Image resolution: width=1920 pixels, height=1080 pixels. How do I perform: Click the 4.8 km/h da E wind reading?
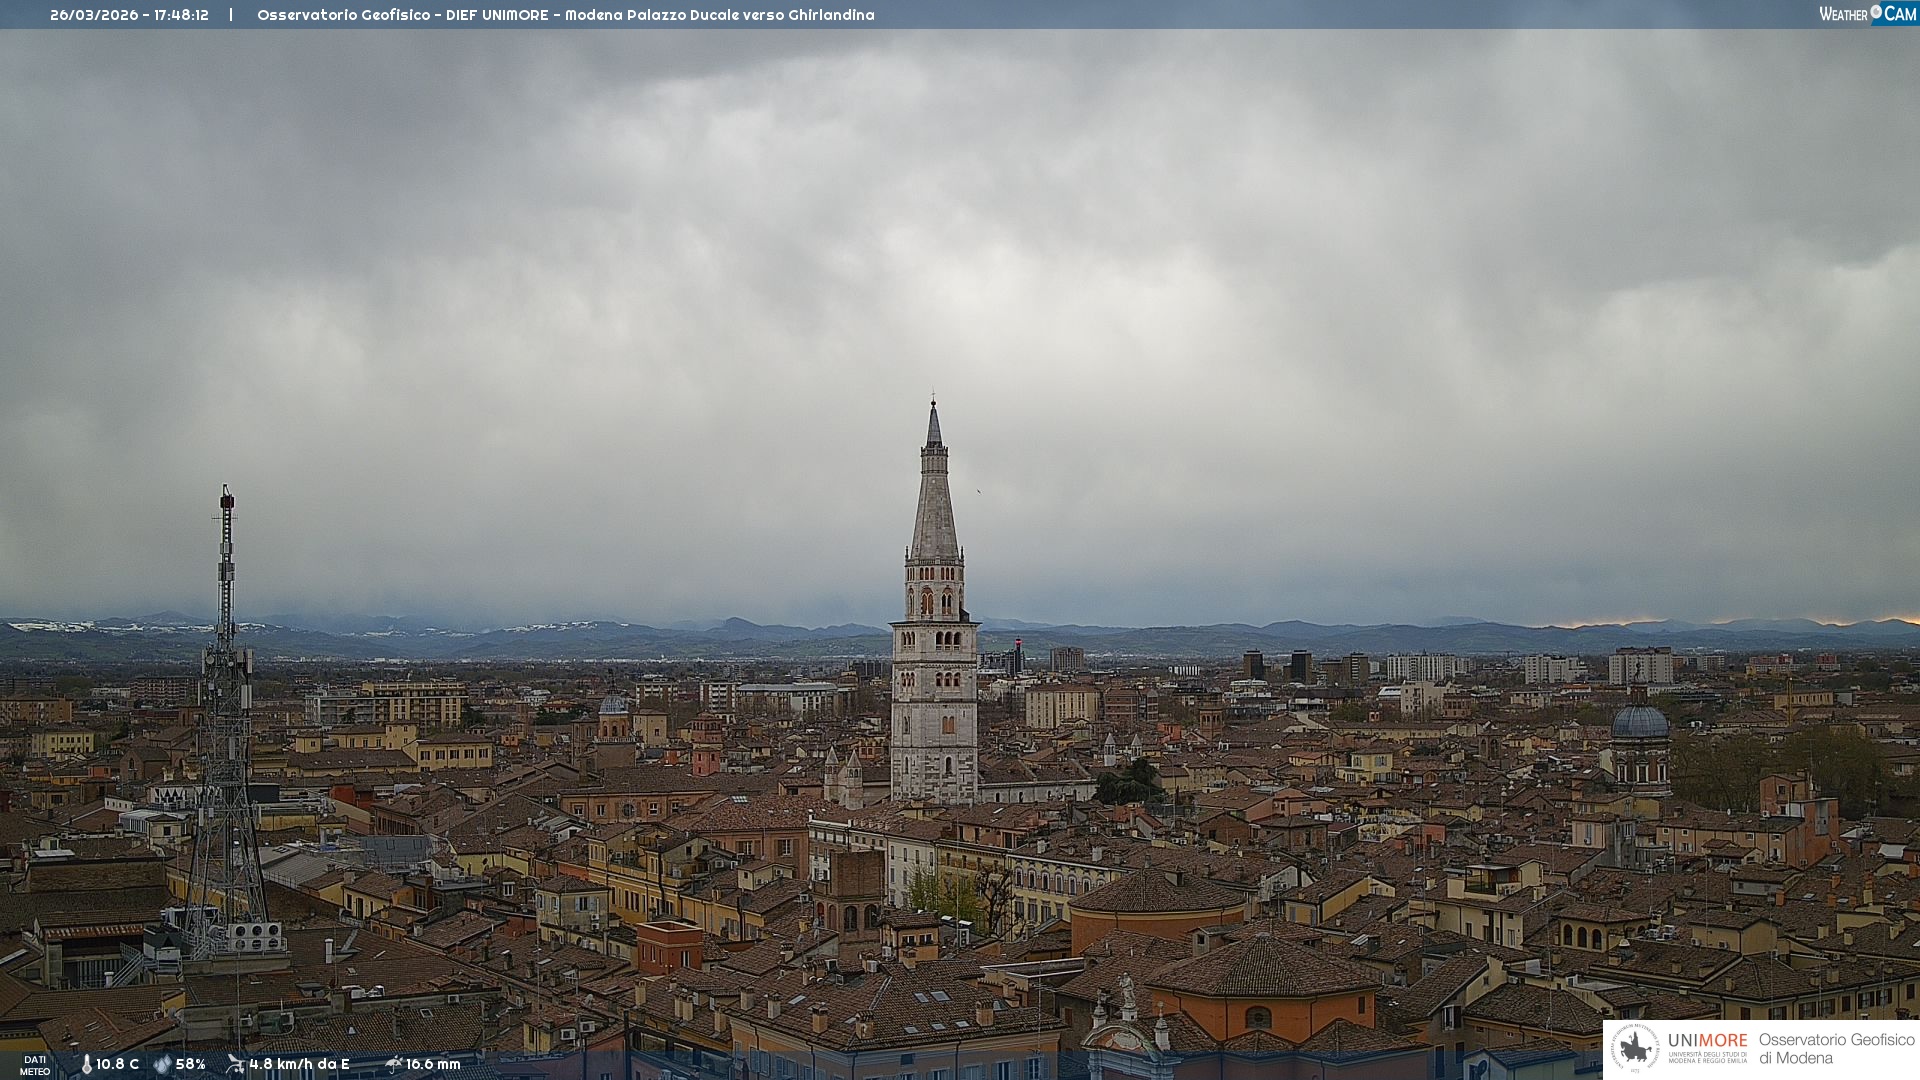pos(299,1064)
